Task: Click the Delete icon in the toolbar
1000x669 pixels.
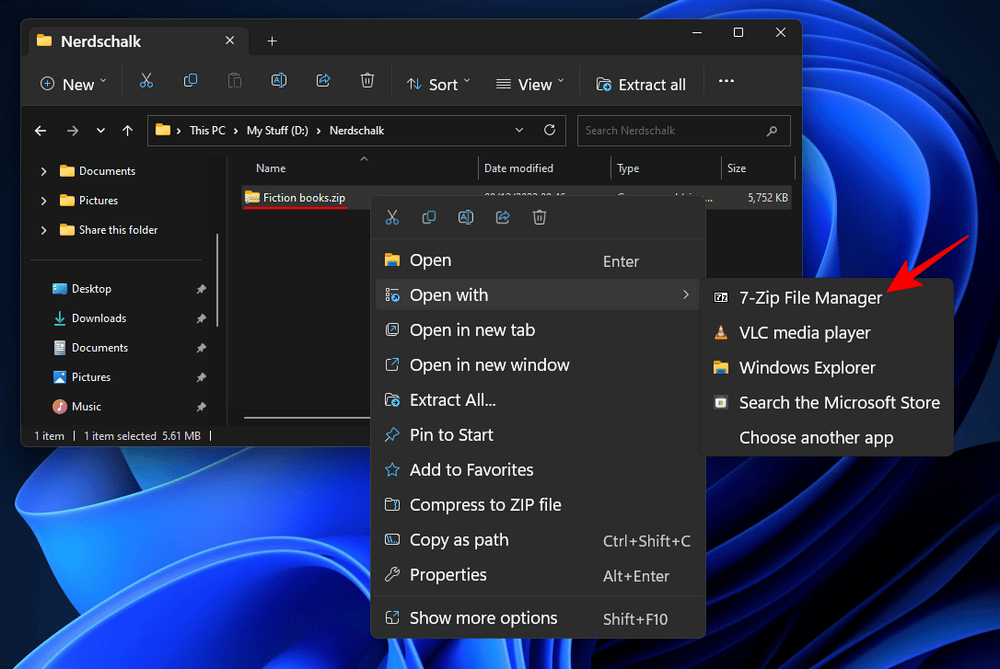Action: tap(367, 81)
